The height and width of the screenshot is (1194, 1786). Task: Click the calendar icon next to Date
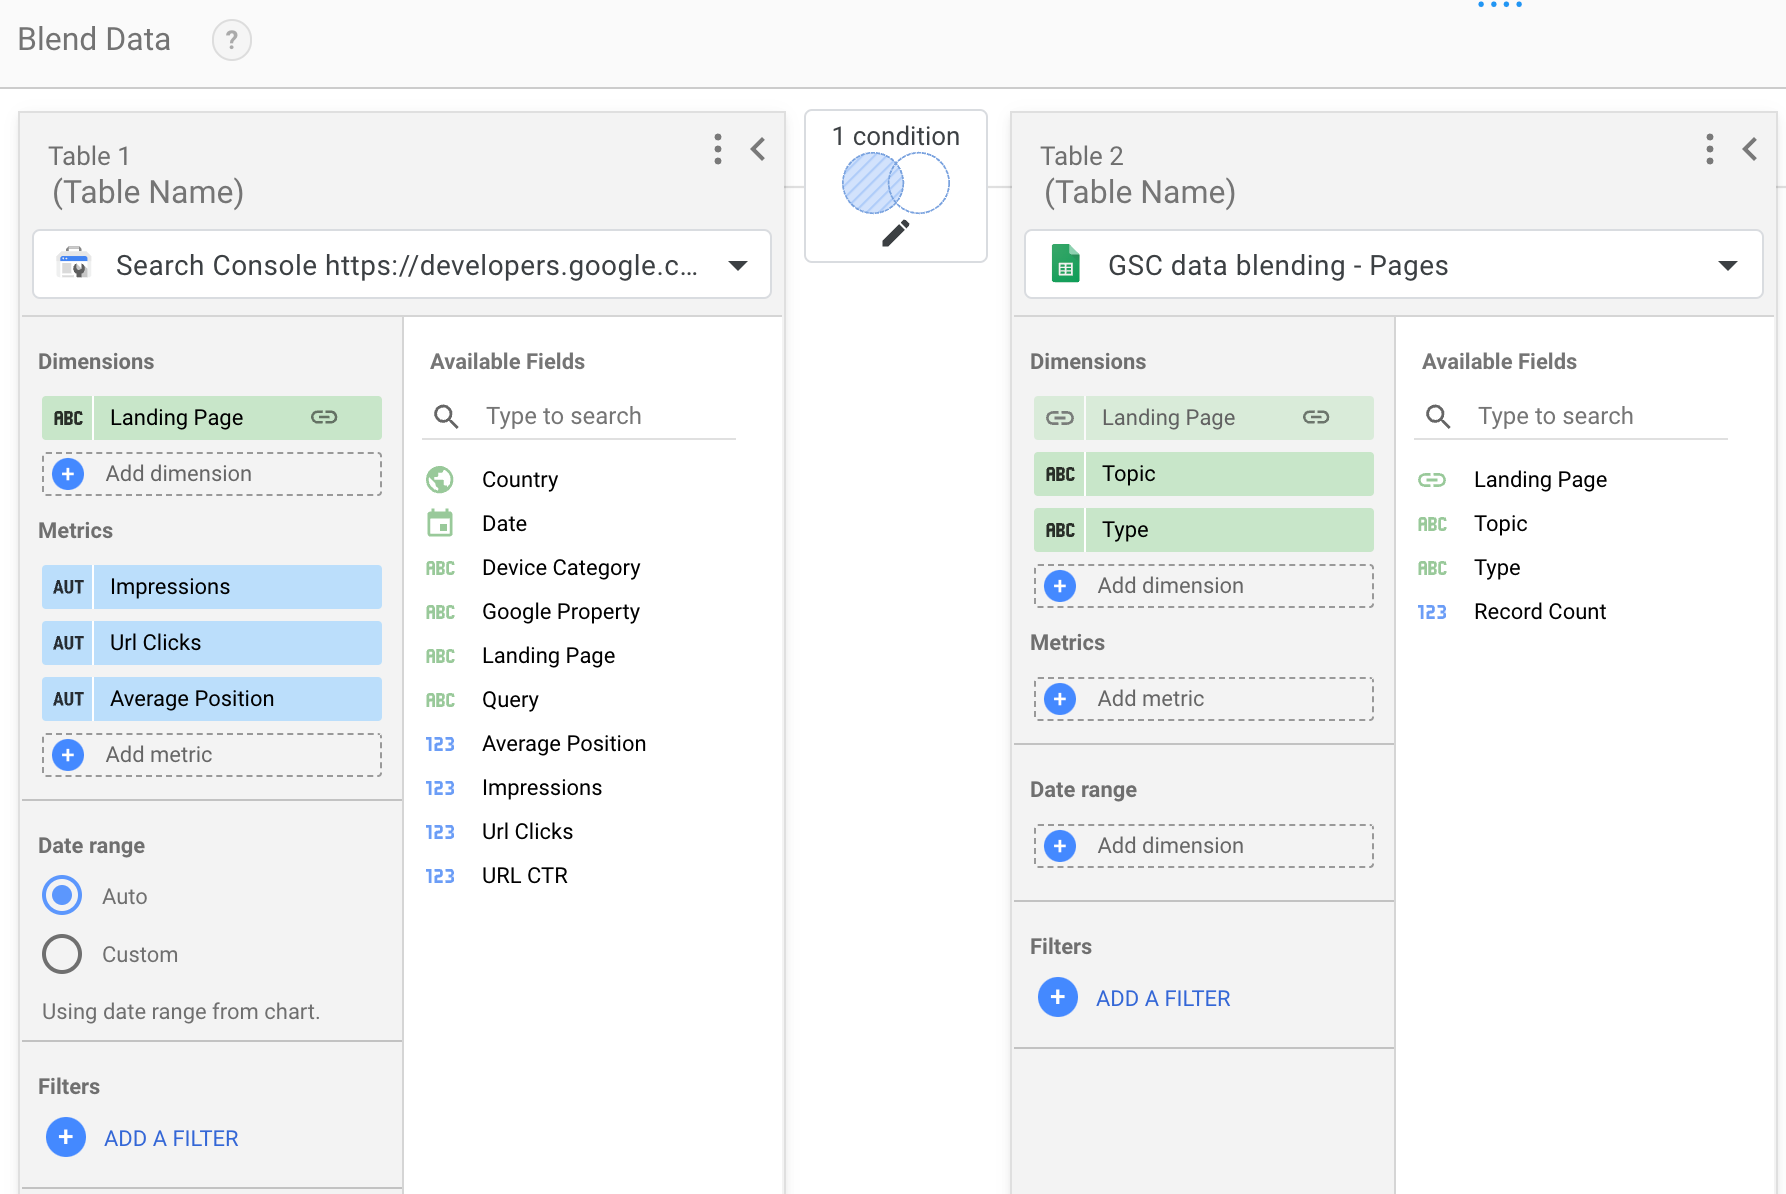click(440, 523)
